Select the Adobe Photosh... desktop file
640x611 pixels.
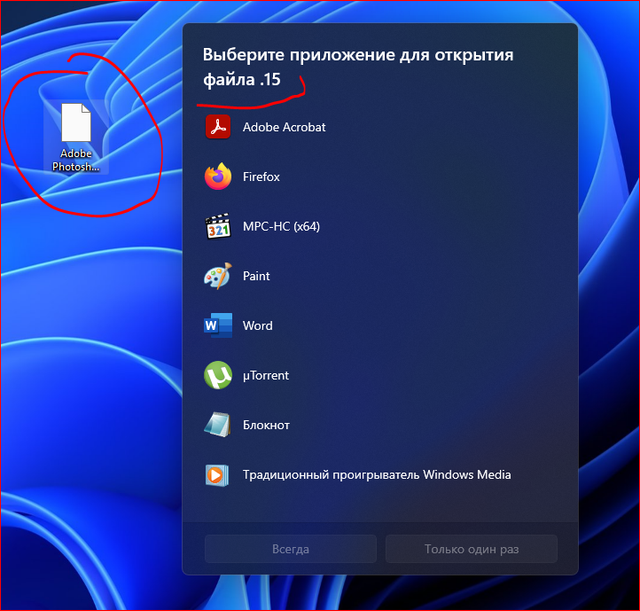pyautogui.click(x=76, y=138)
